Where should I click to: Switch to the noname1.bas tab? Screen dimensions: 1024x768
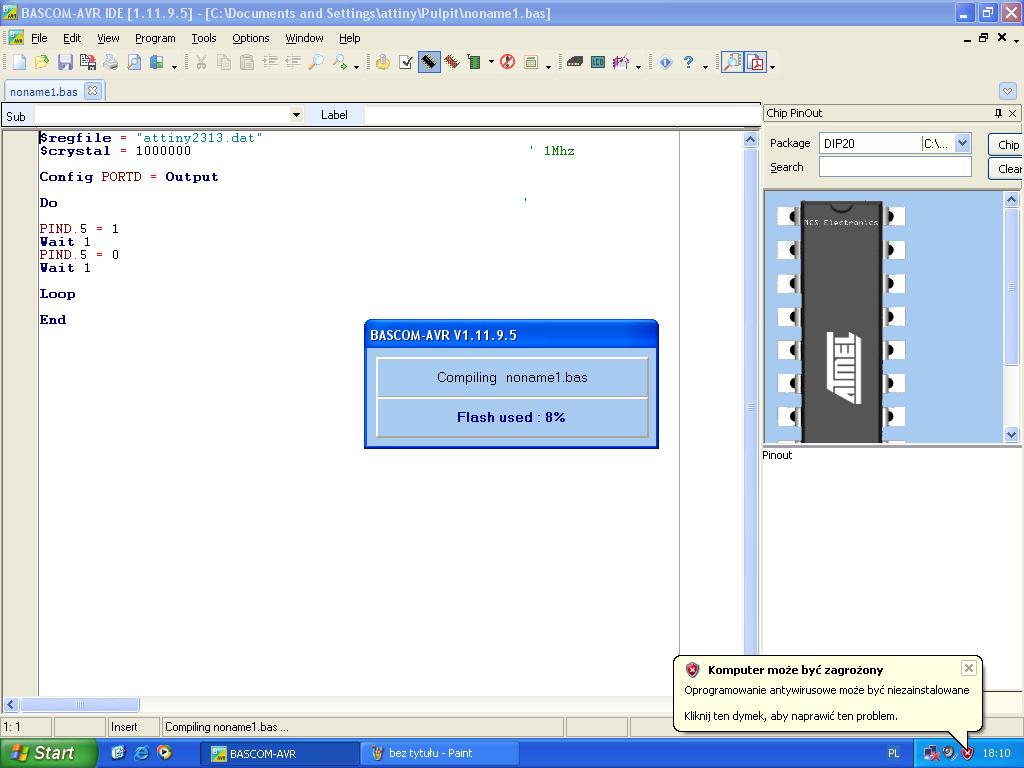click(x=44, y=91)
